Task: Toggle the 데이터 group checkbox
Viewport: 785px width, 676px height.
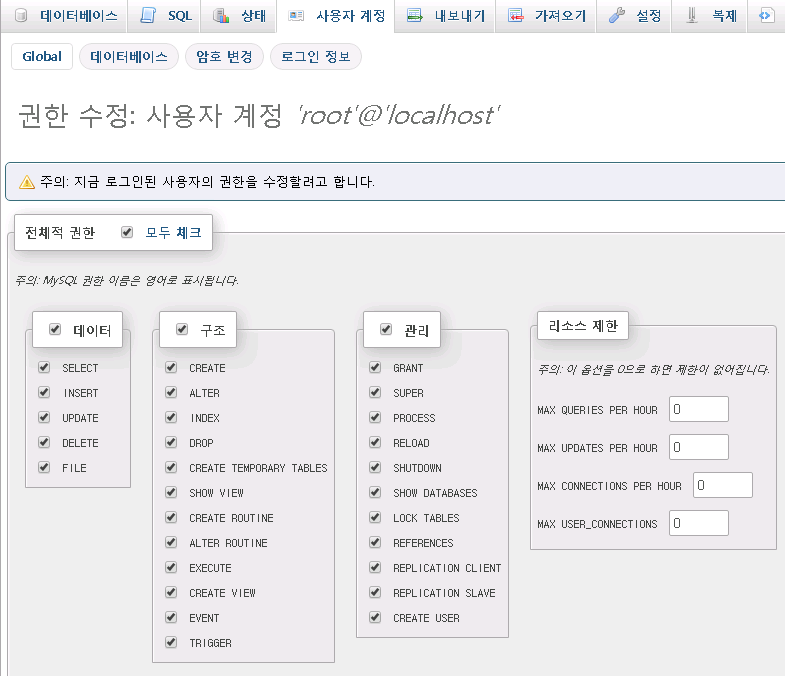Action: point(55,329)
